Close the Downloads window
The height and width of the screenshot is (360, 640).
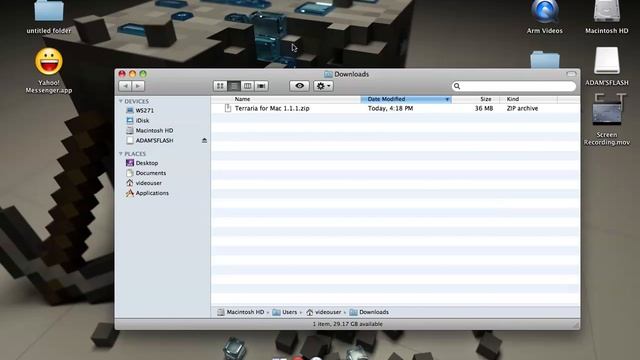[122, 74]
